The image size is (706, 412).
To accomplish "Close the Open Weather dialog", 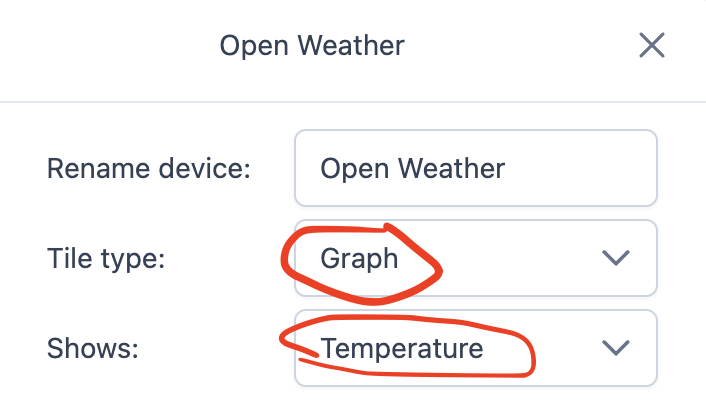I will point(652,45).
